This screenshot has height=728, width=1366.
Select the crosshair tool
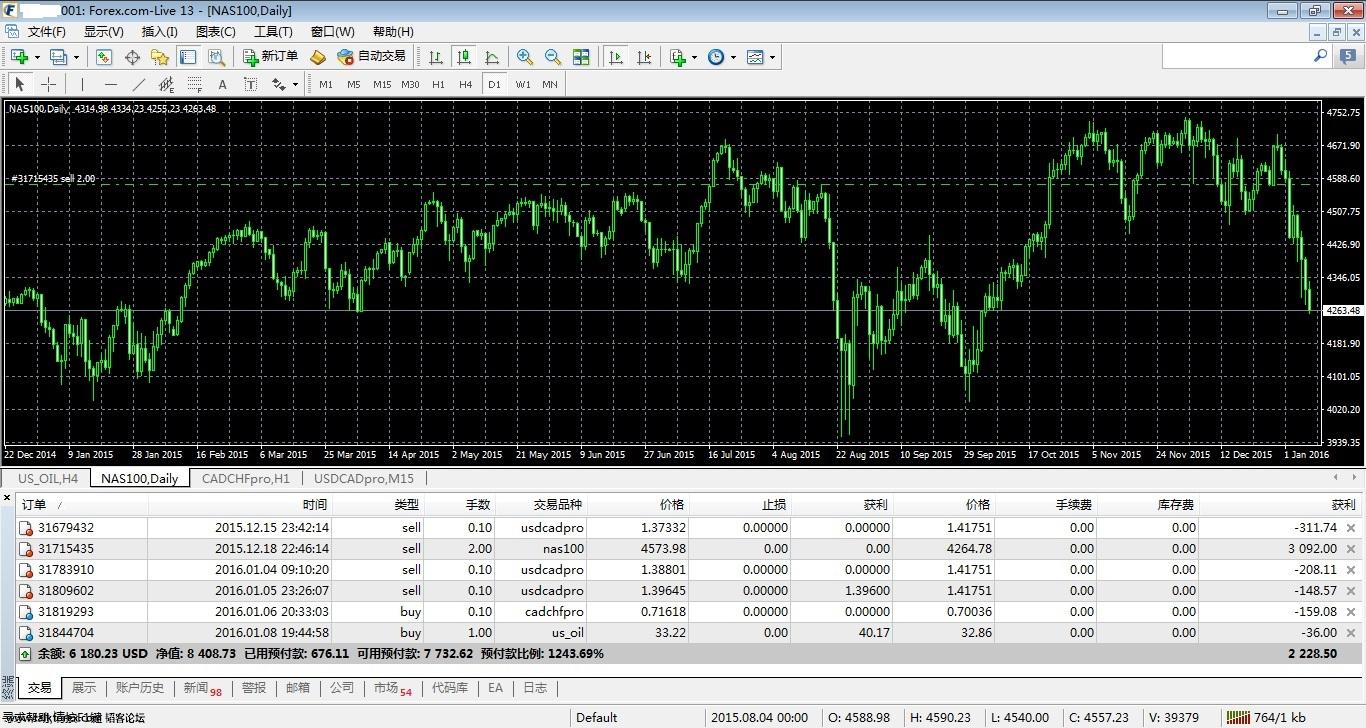[48, 84]
